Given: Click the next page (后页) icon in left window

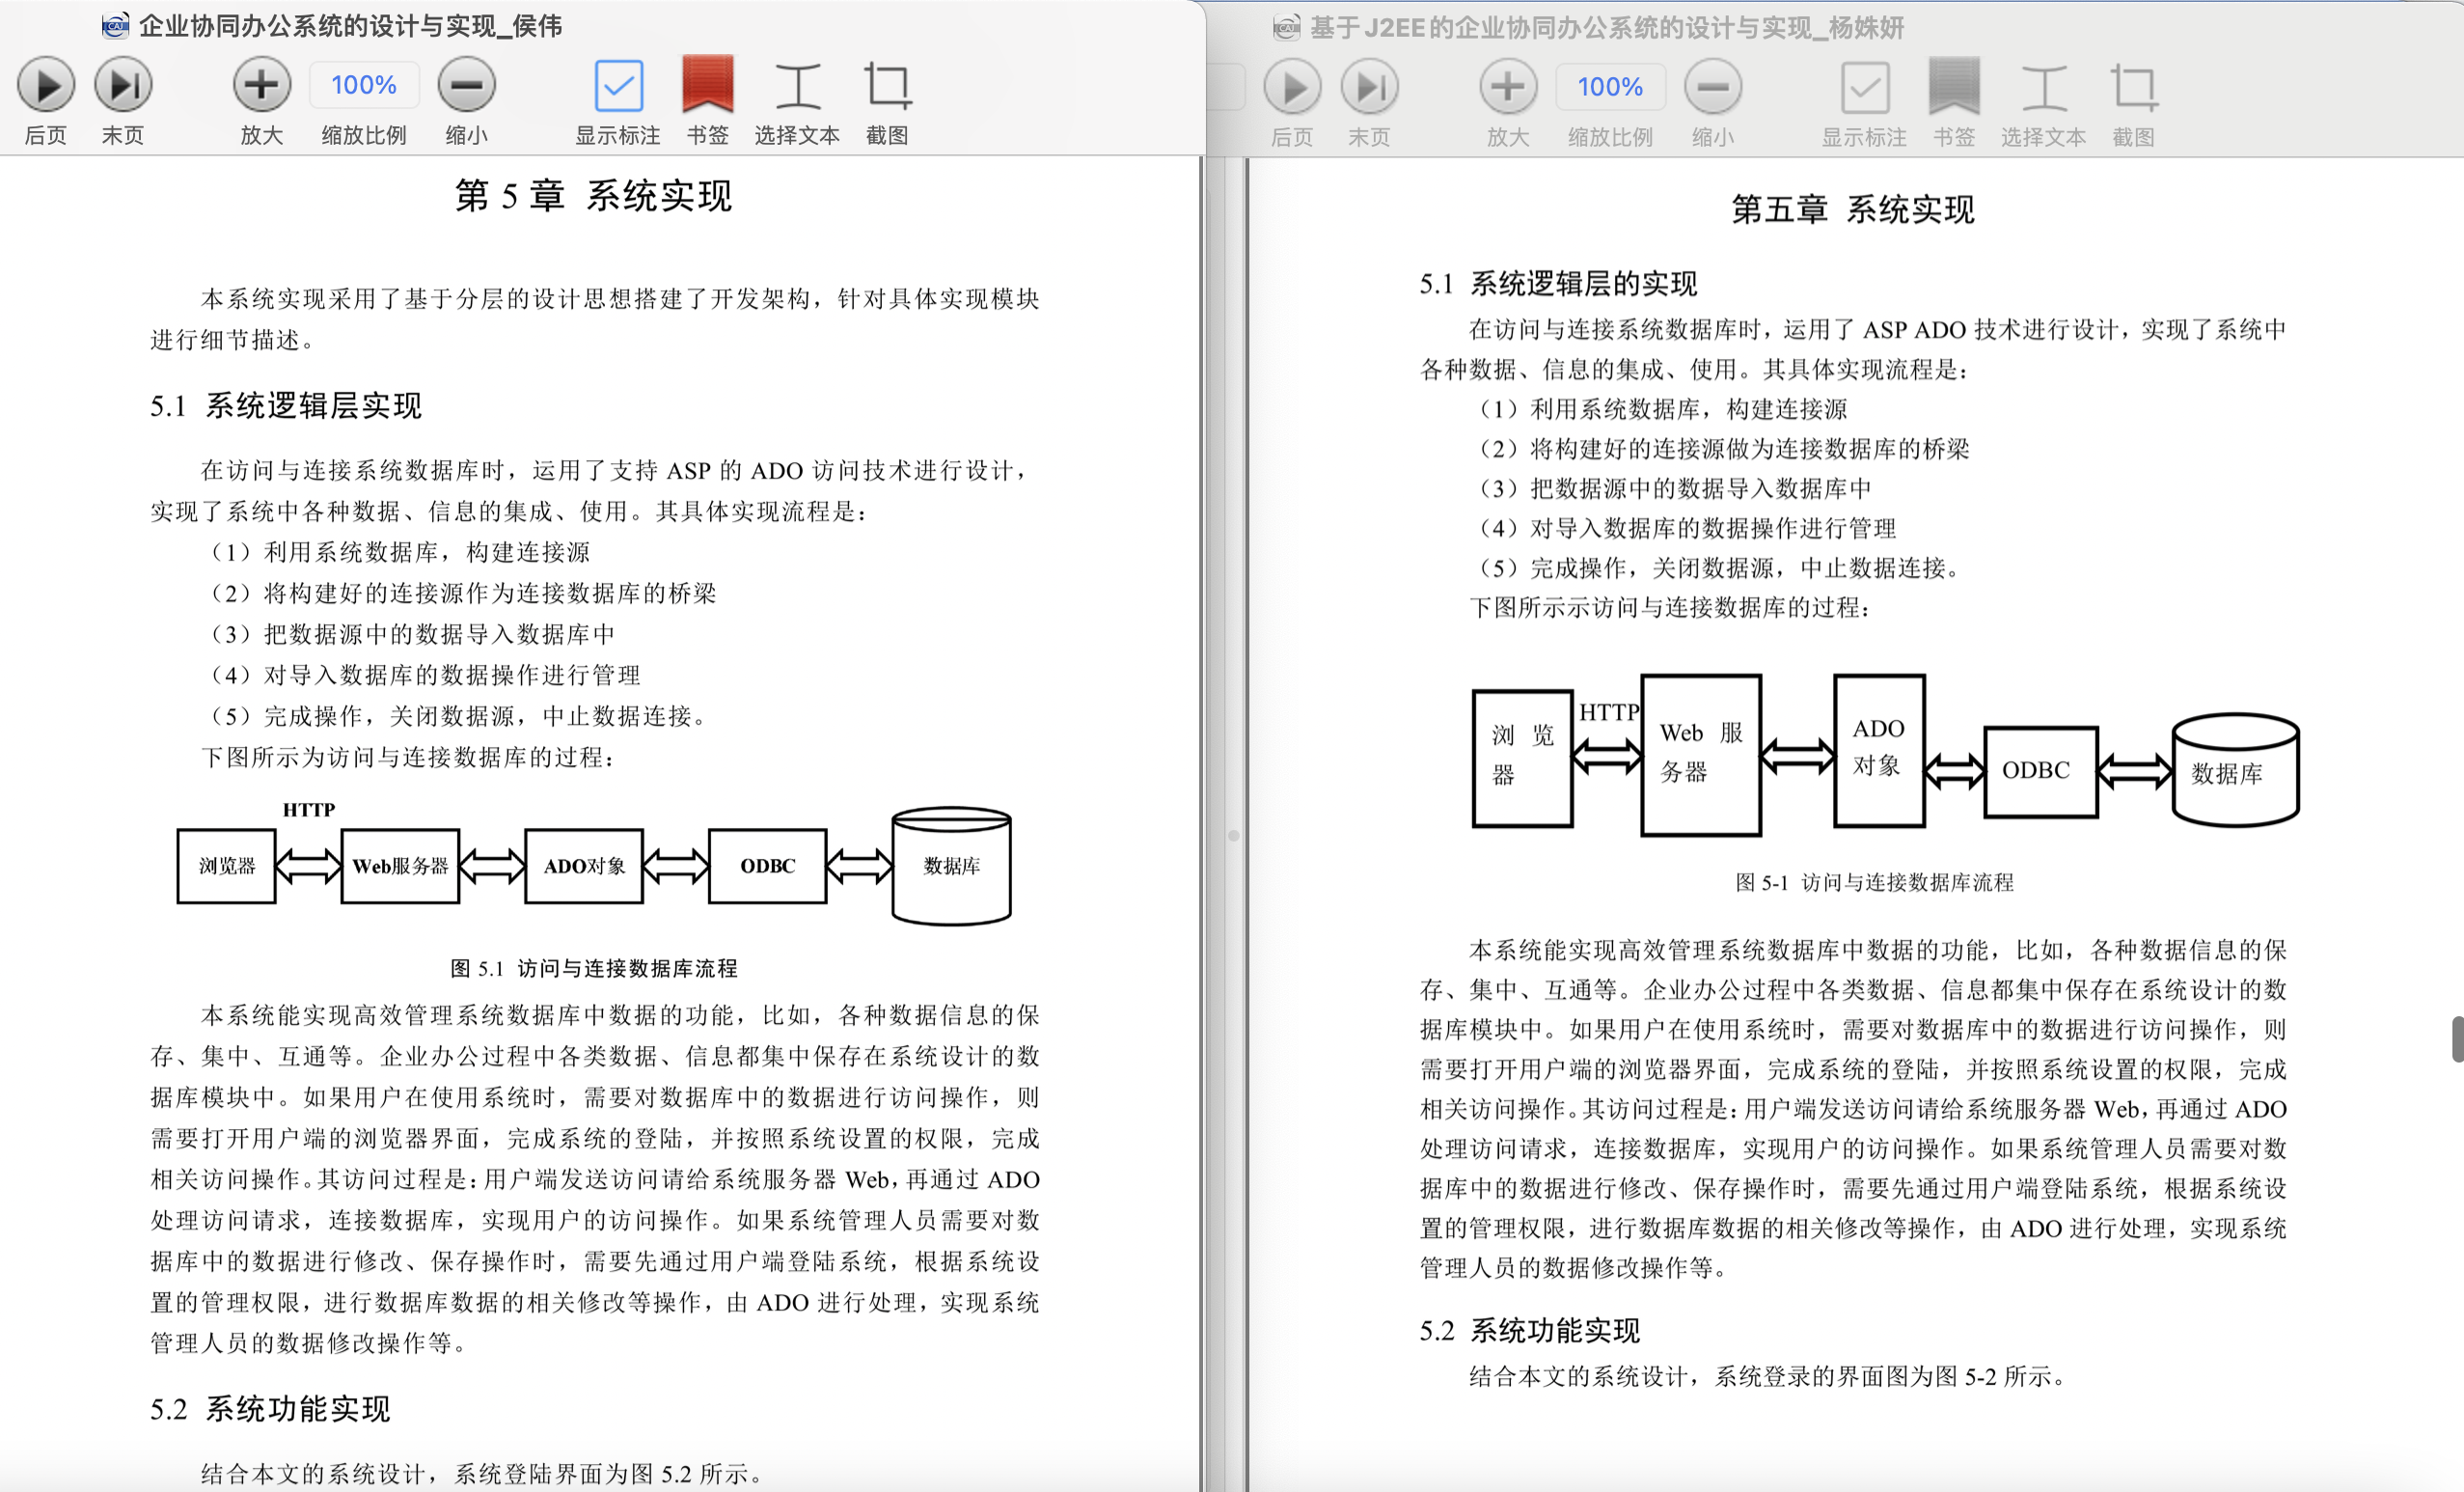Looking at the screenshot, I should tap(45, 86).
